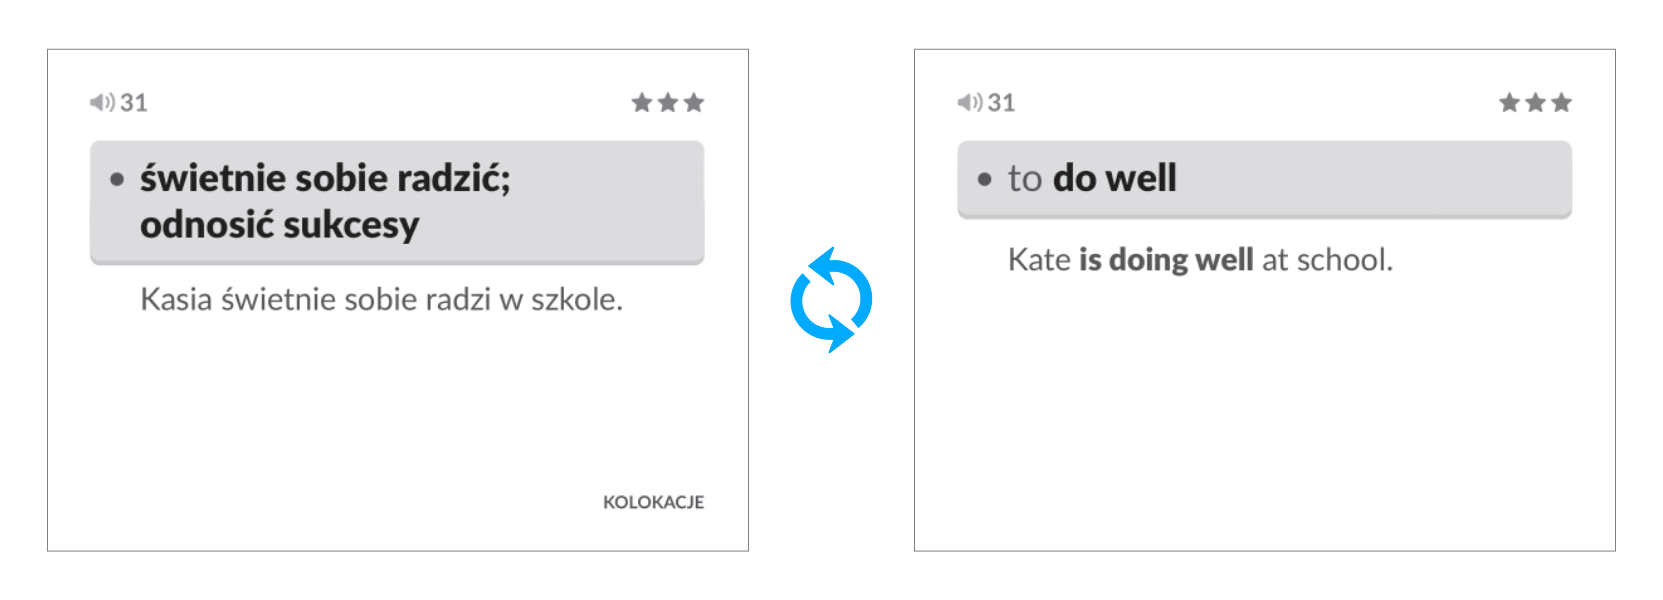Viewport: 1663px width, 600px height.
Task: Click the 'to do well' term box
Action: point(1264,178)
